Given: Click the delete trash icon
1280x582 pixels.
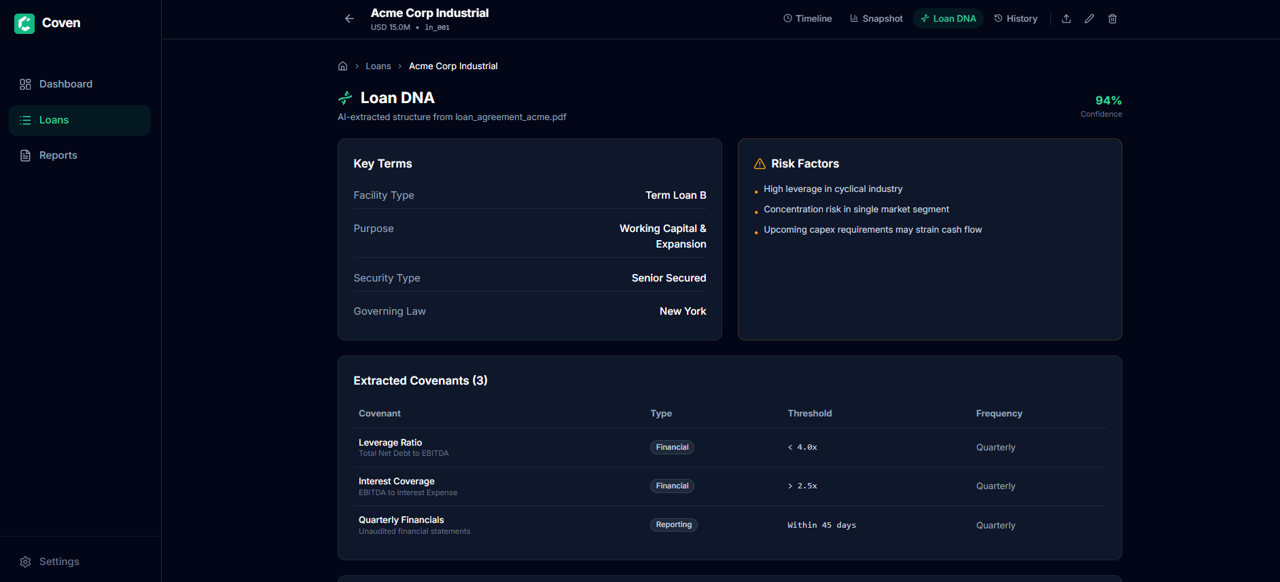Looking at the screenshot, I should [1112, 19].
